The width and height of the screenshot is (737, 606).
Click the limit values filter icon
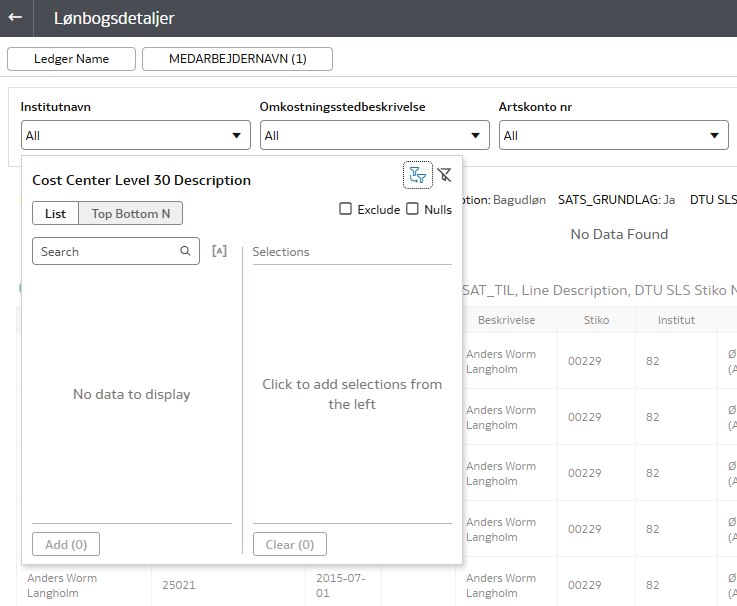[x=417, y=175]
